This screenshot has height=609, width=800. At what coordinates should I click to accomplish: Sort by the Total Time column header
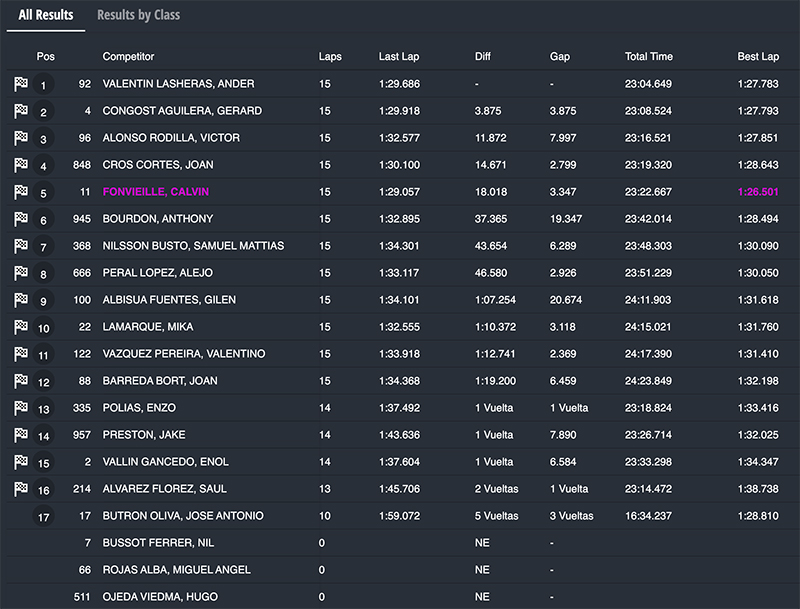click(649, 57)
